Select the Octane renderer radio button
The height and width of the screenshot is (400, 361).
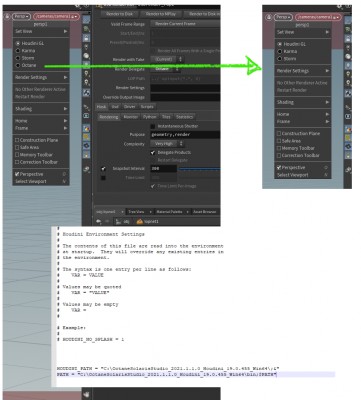point(18,65)
